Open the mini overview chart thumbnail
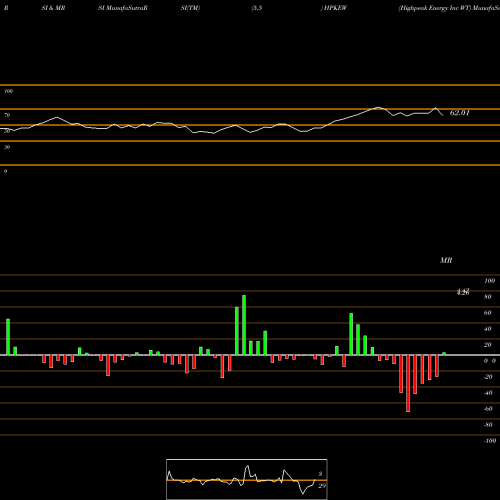 click(x=247, y=479)
